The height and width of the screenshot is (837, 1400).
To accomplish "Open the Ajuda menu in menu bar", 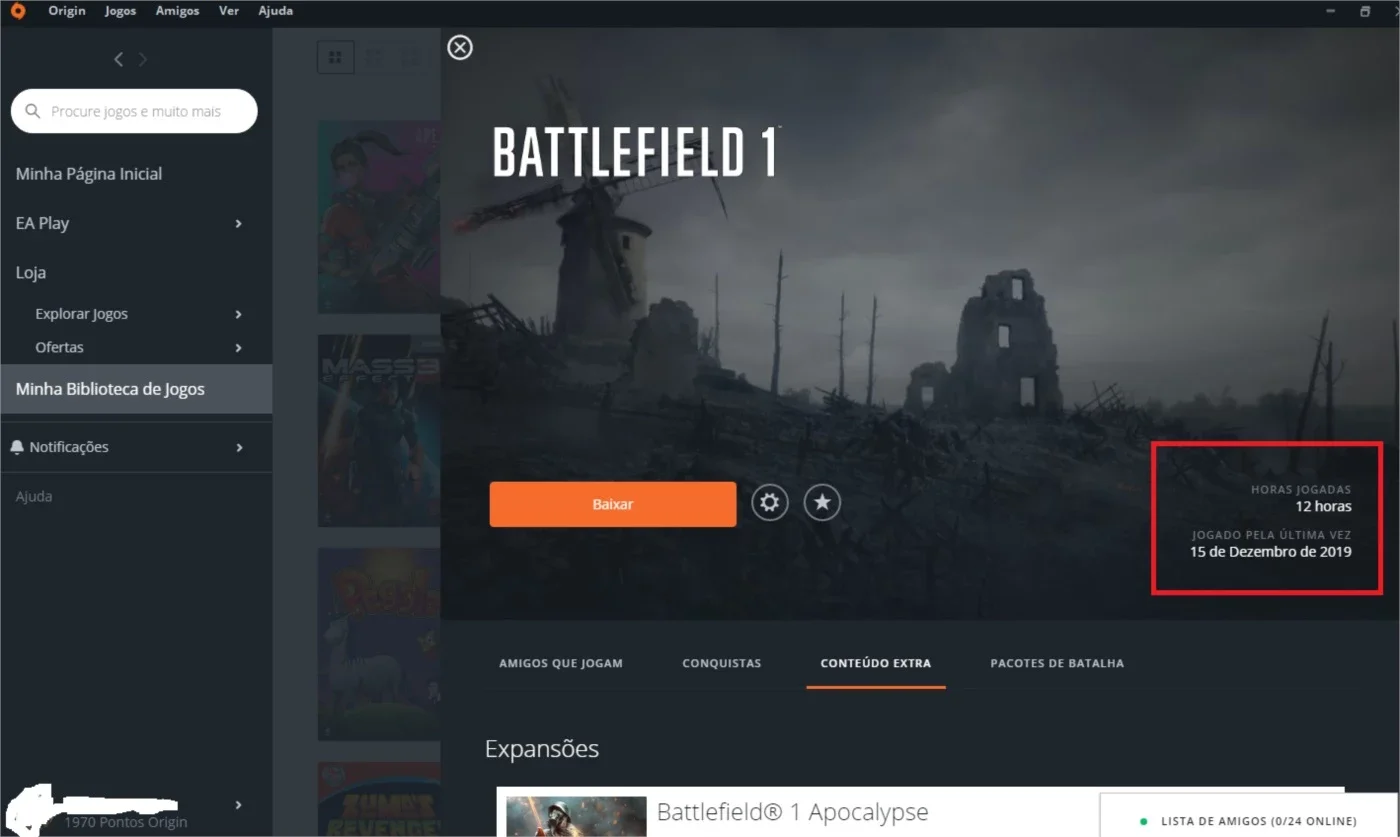I will point(275,11).
